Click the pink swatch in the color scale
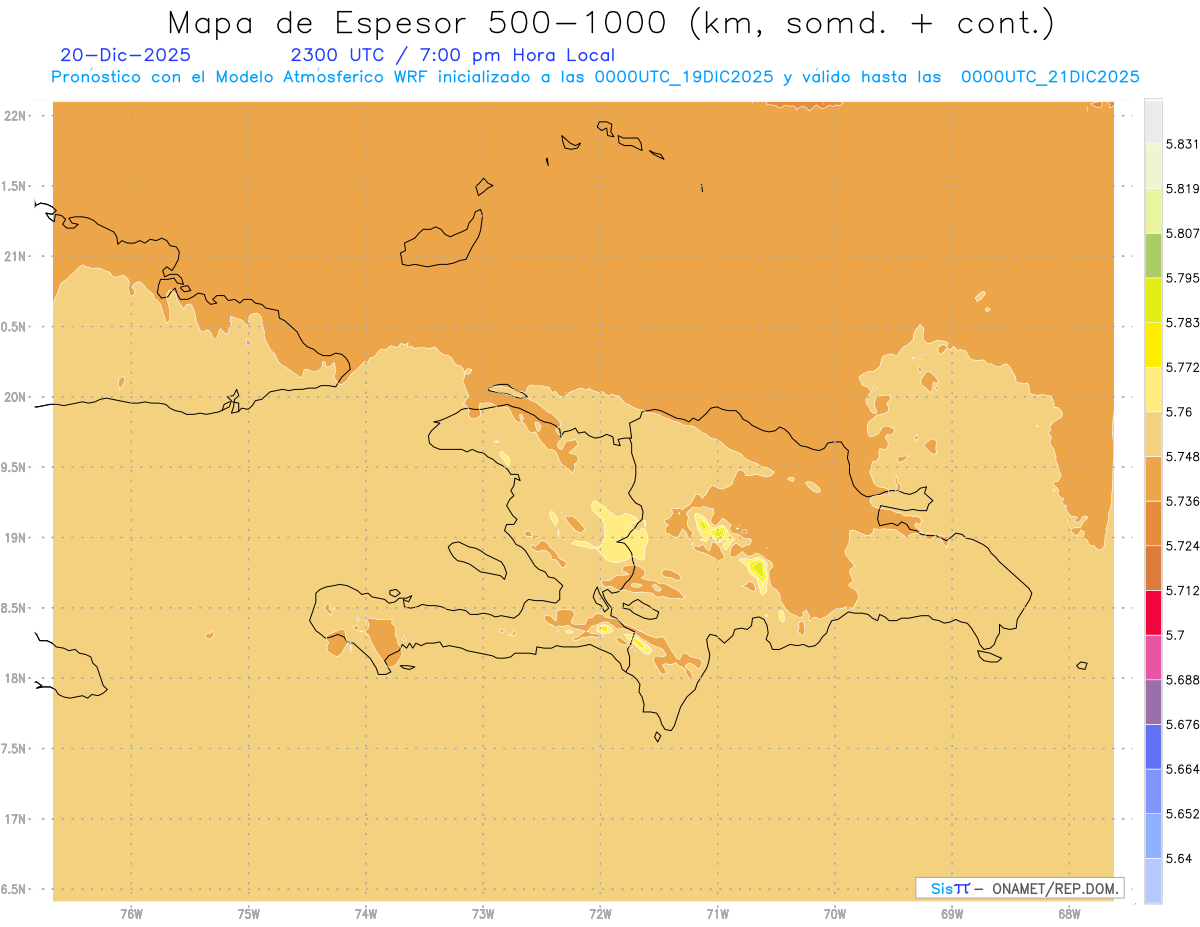The image size is (1200, 927). pos(1153,657)
